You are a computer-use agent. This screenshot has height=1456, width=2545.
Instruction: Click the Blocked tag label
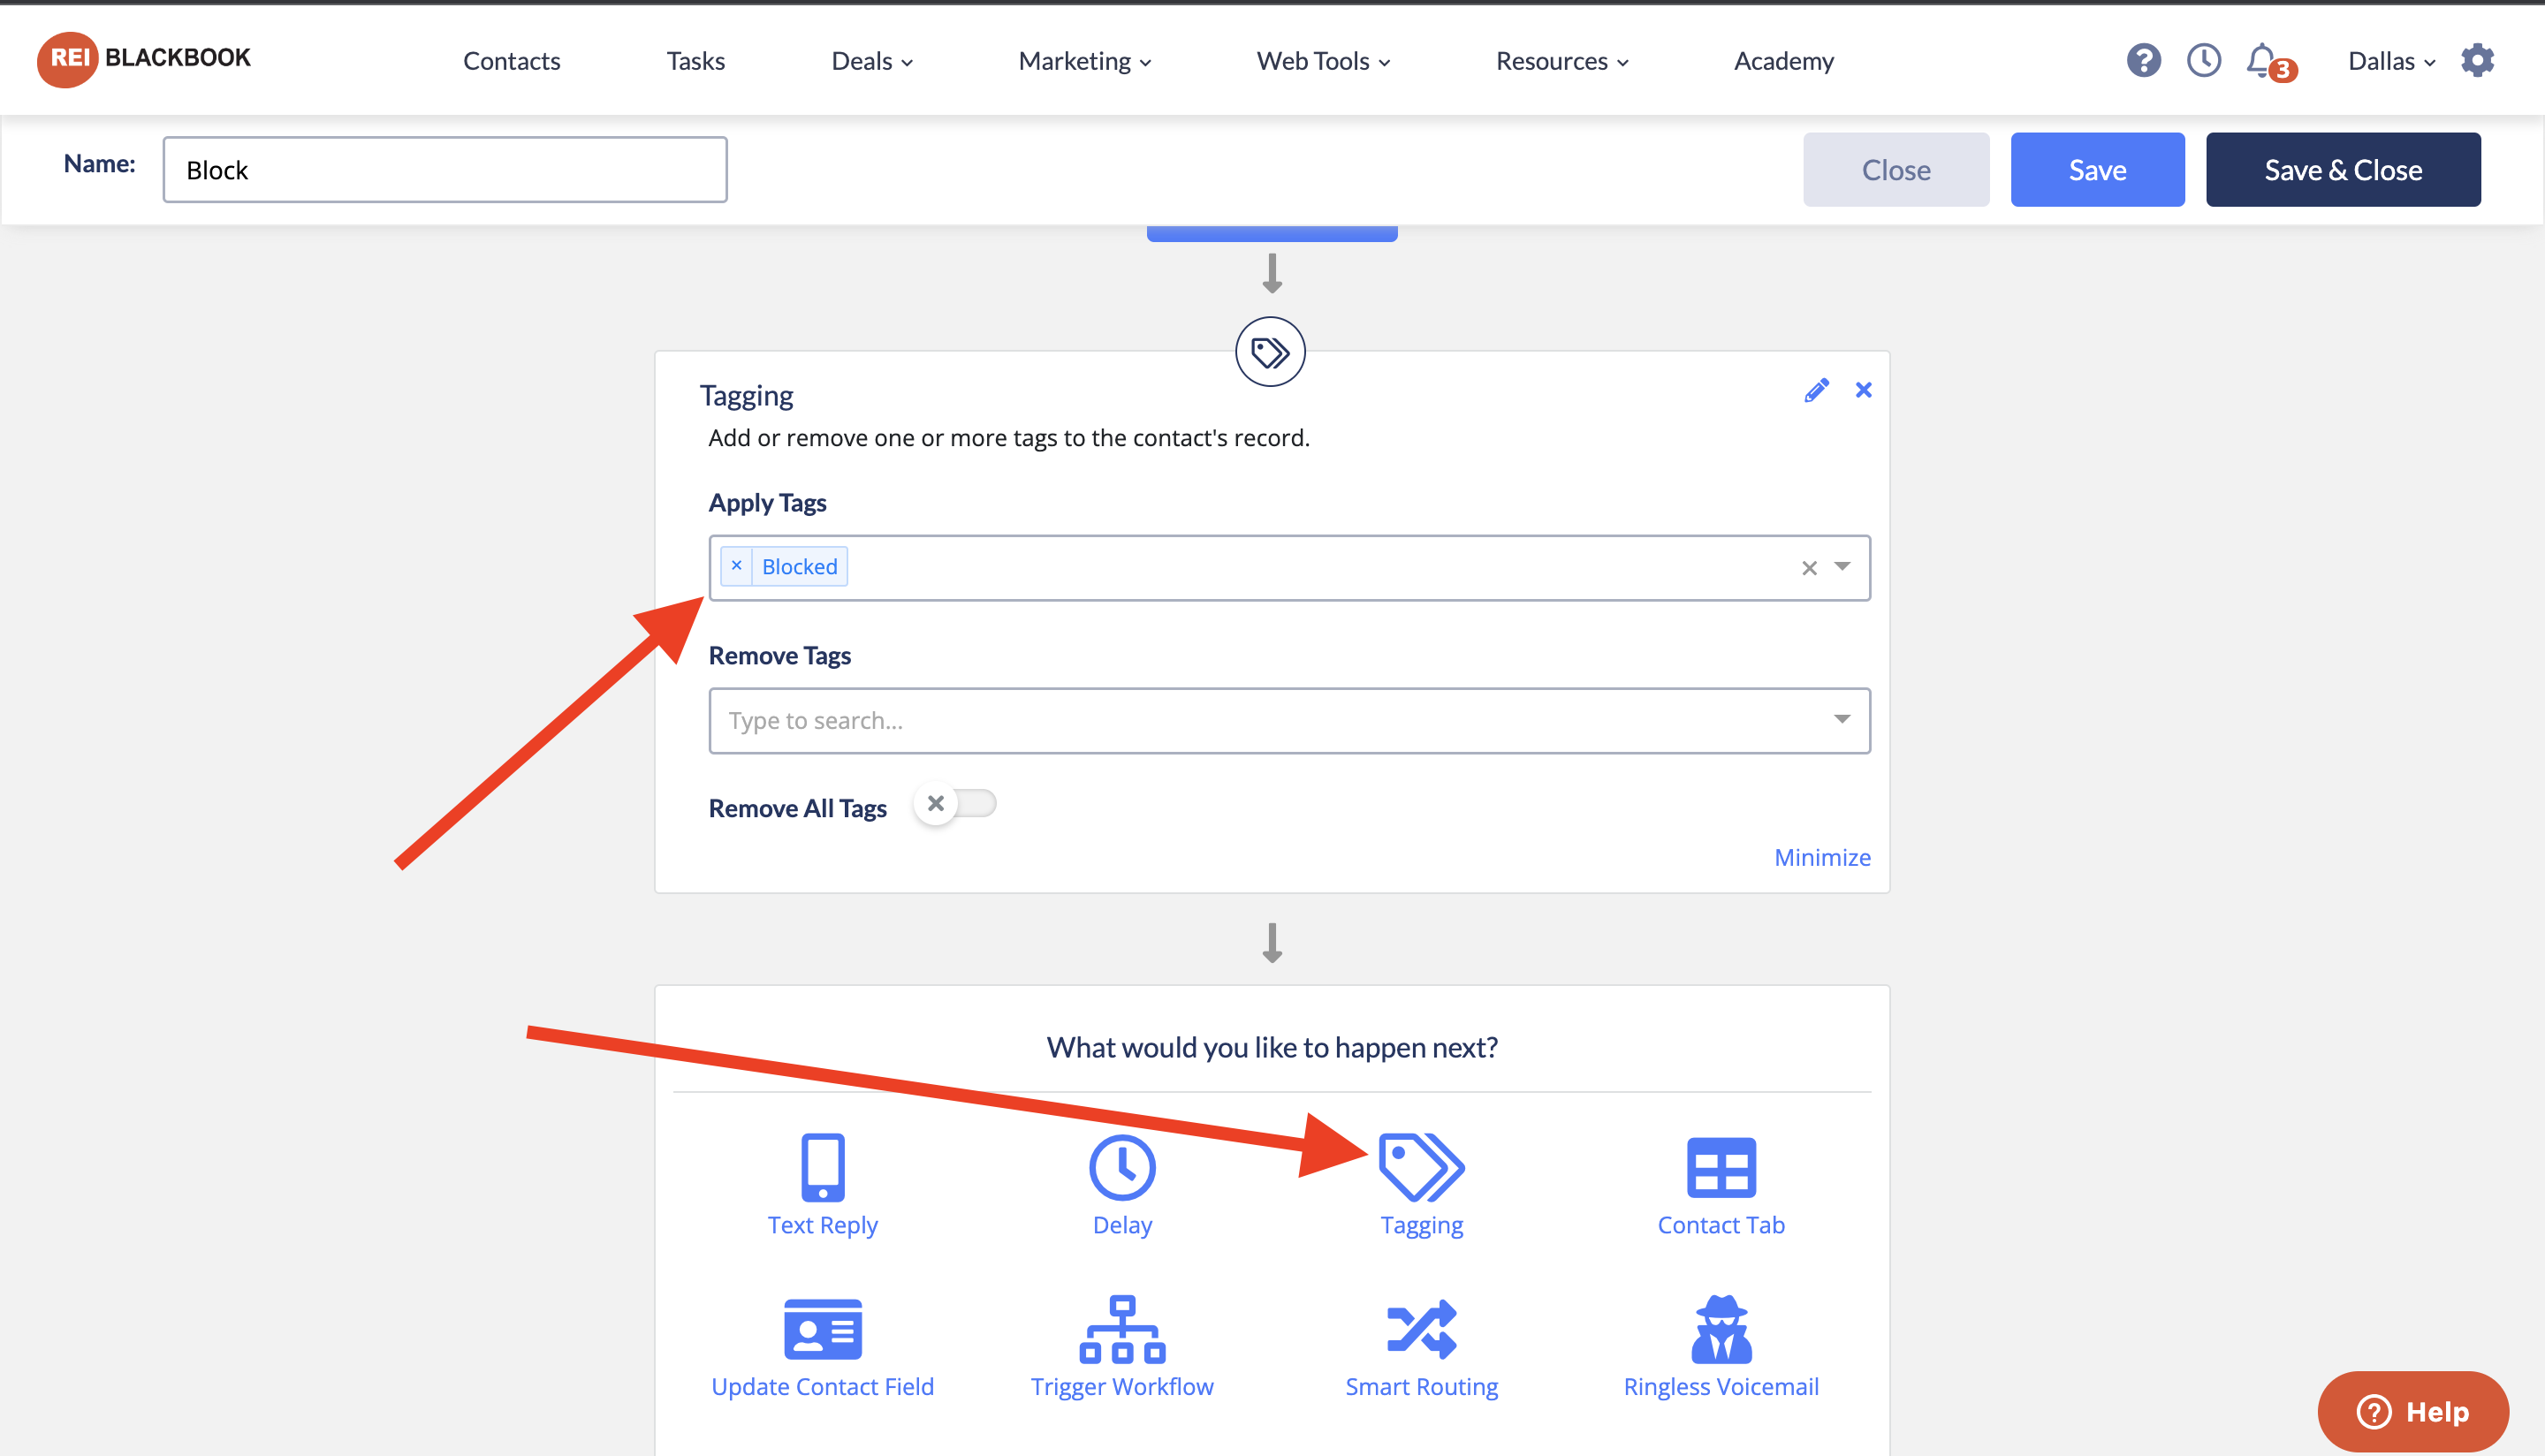799,566
